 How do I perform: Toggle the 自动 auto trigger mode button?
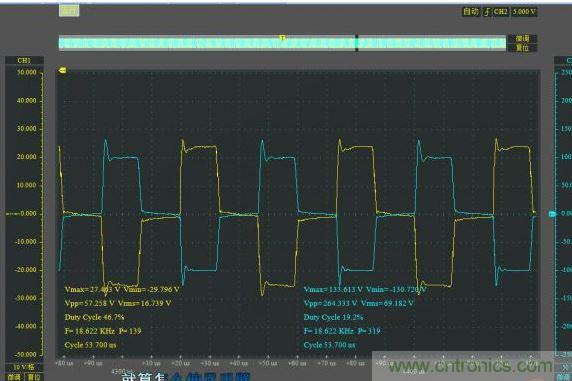[471, 12]
